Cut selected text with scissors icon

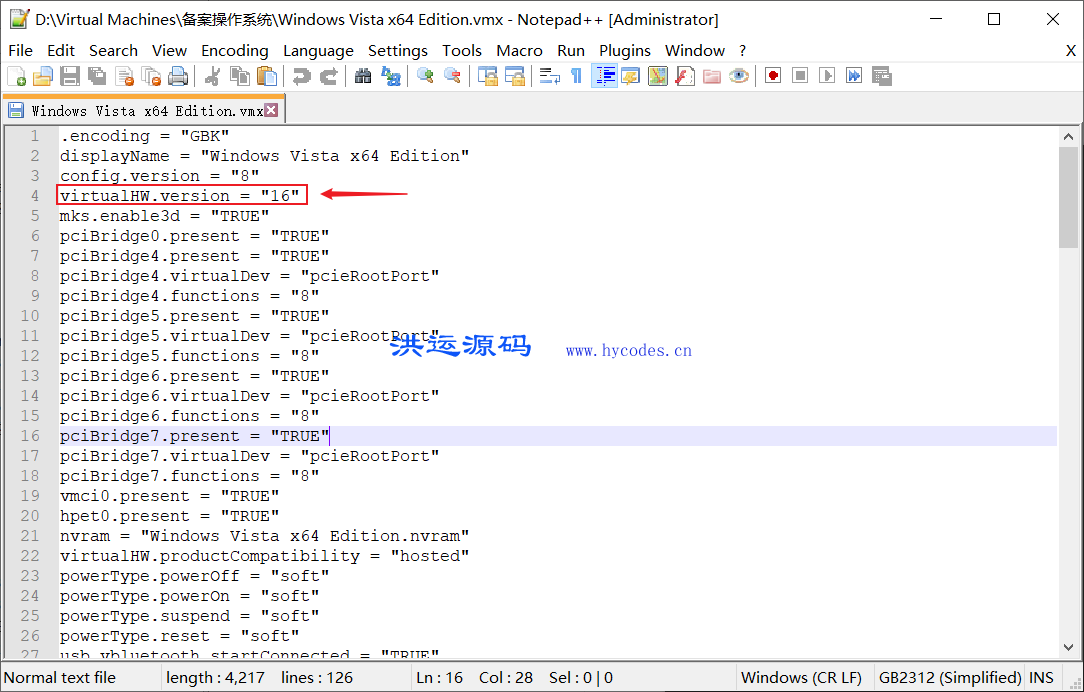pos(212,76)
